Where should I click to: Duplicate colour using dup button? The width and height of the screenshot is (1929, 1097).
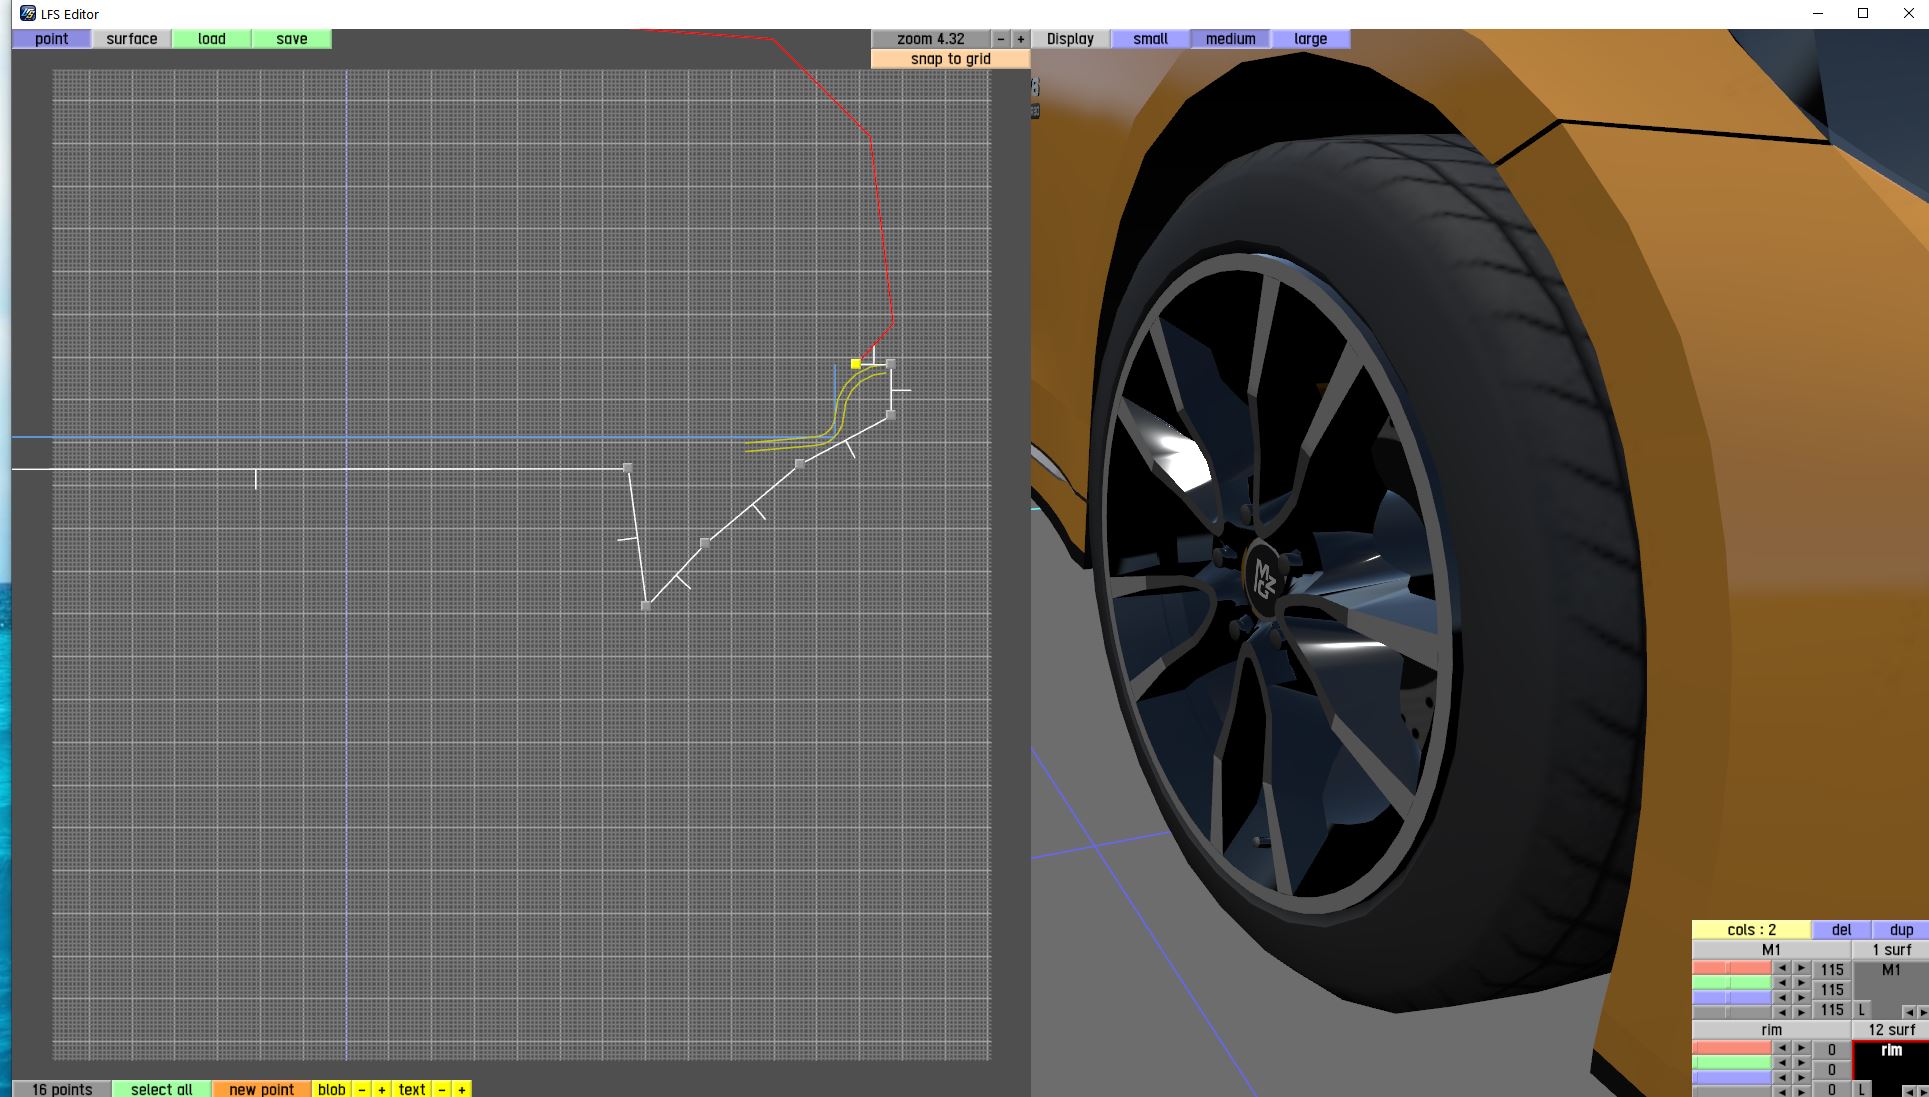tap(1901, 930)
